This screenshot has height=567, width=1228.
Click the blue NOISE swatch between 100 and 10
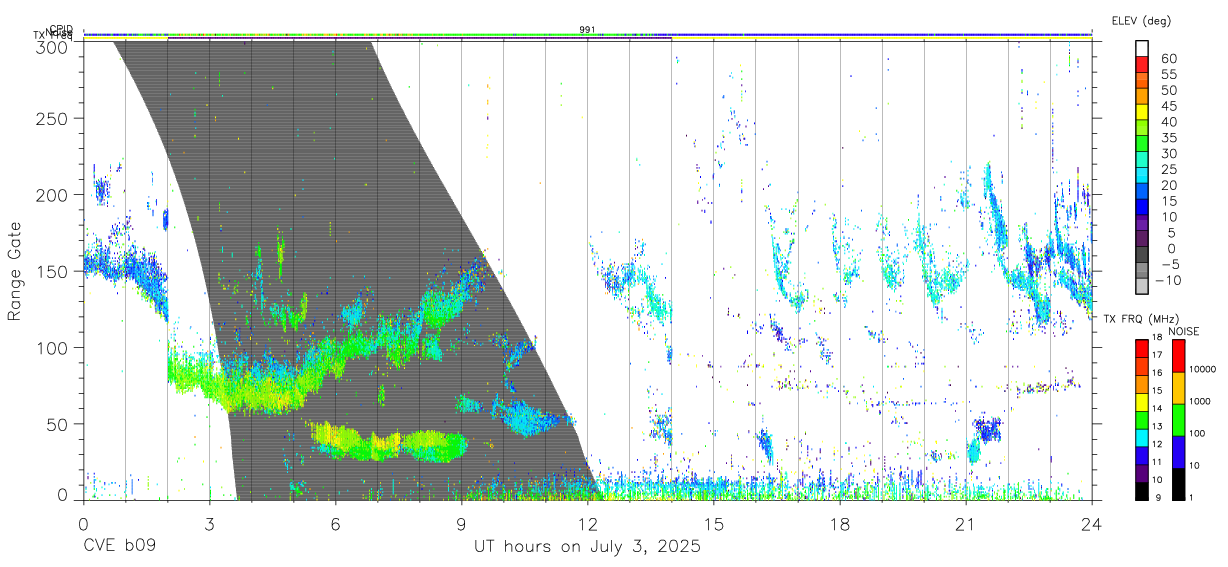coord(1177,451)
